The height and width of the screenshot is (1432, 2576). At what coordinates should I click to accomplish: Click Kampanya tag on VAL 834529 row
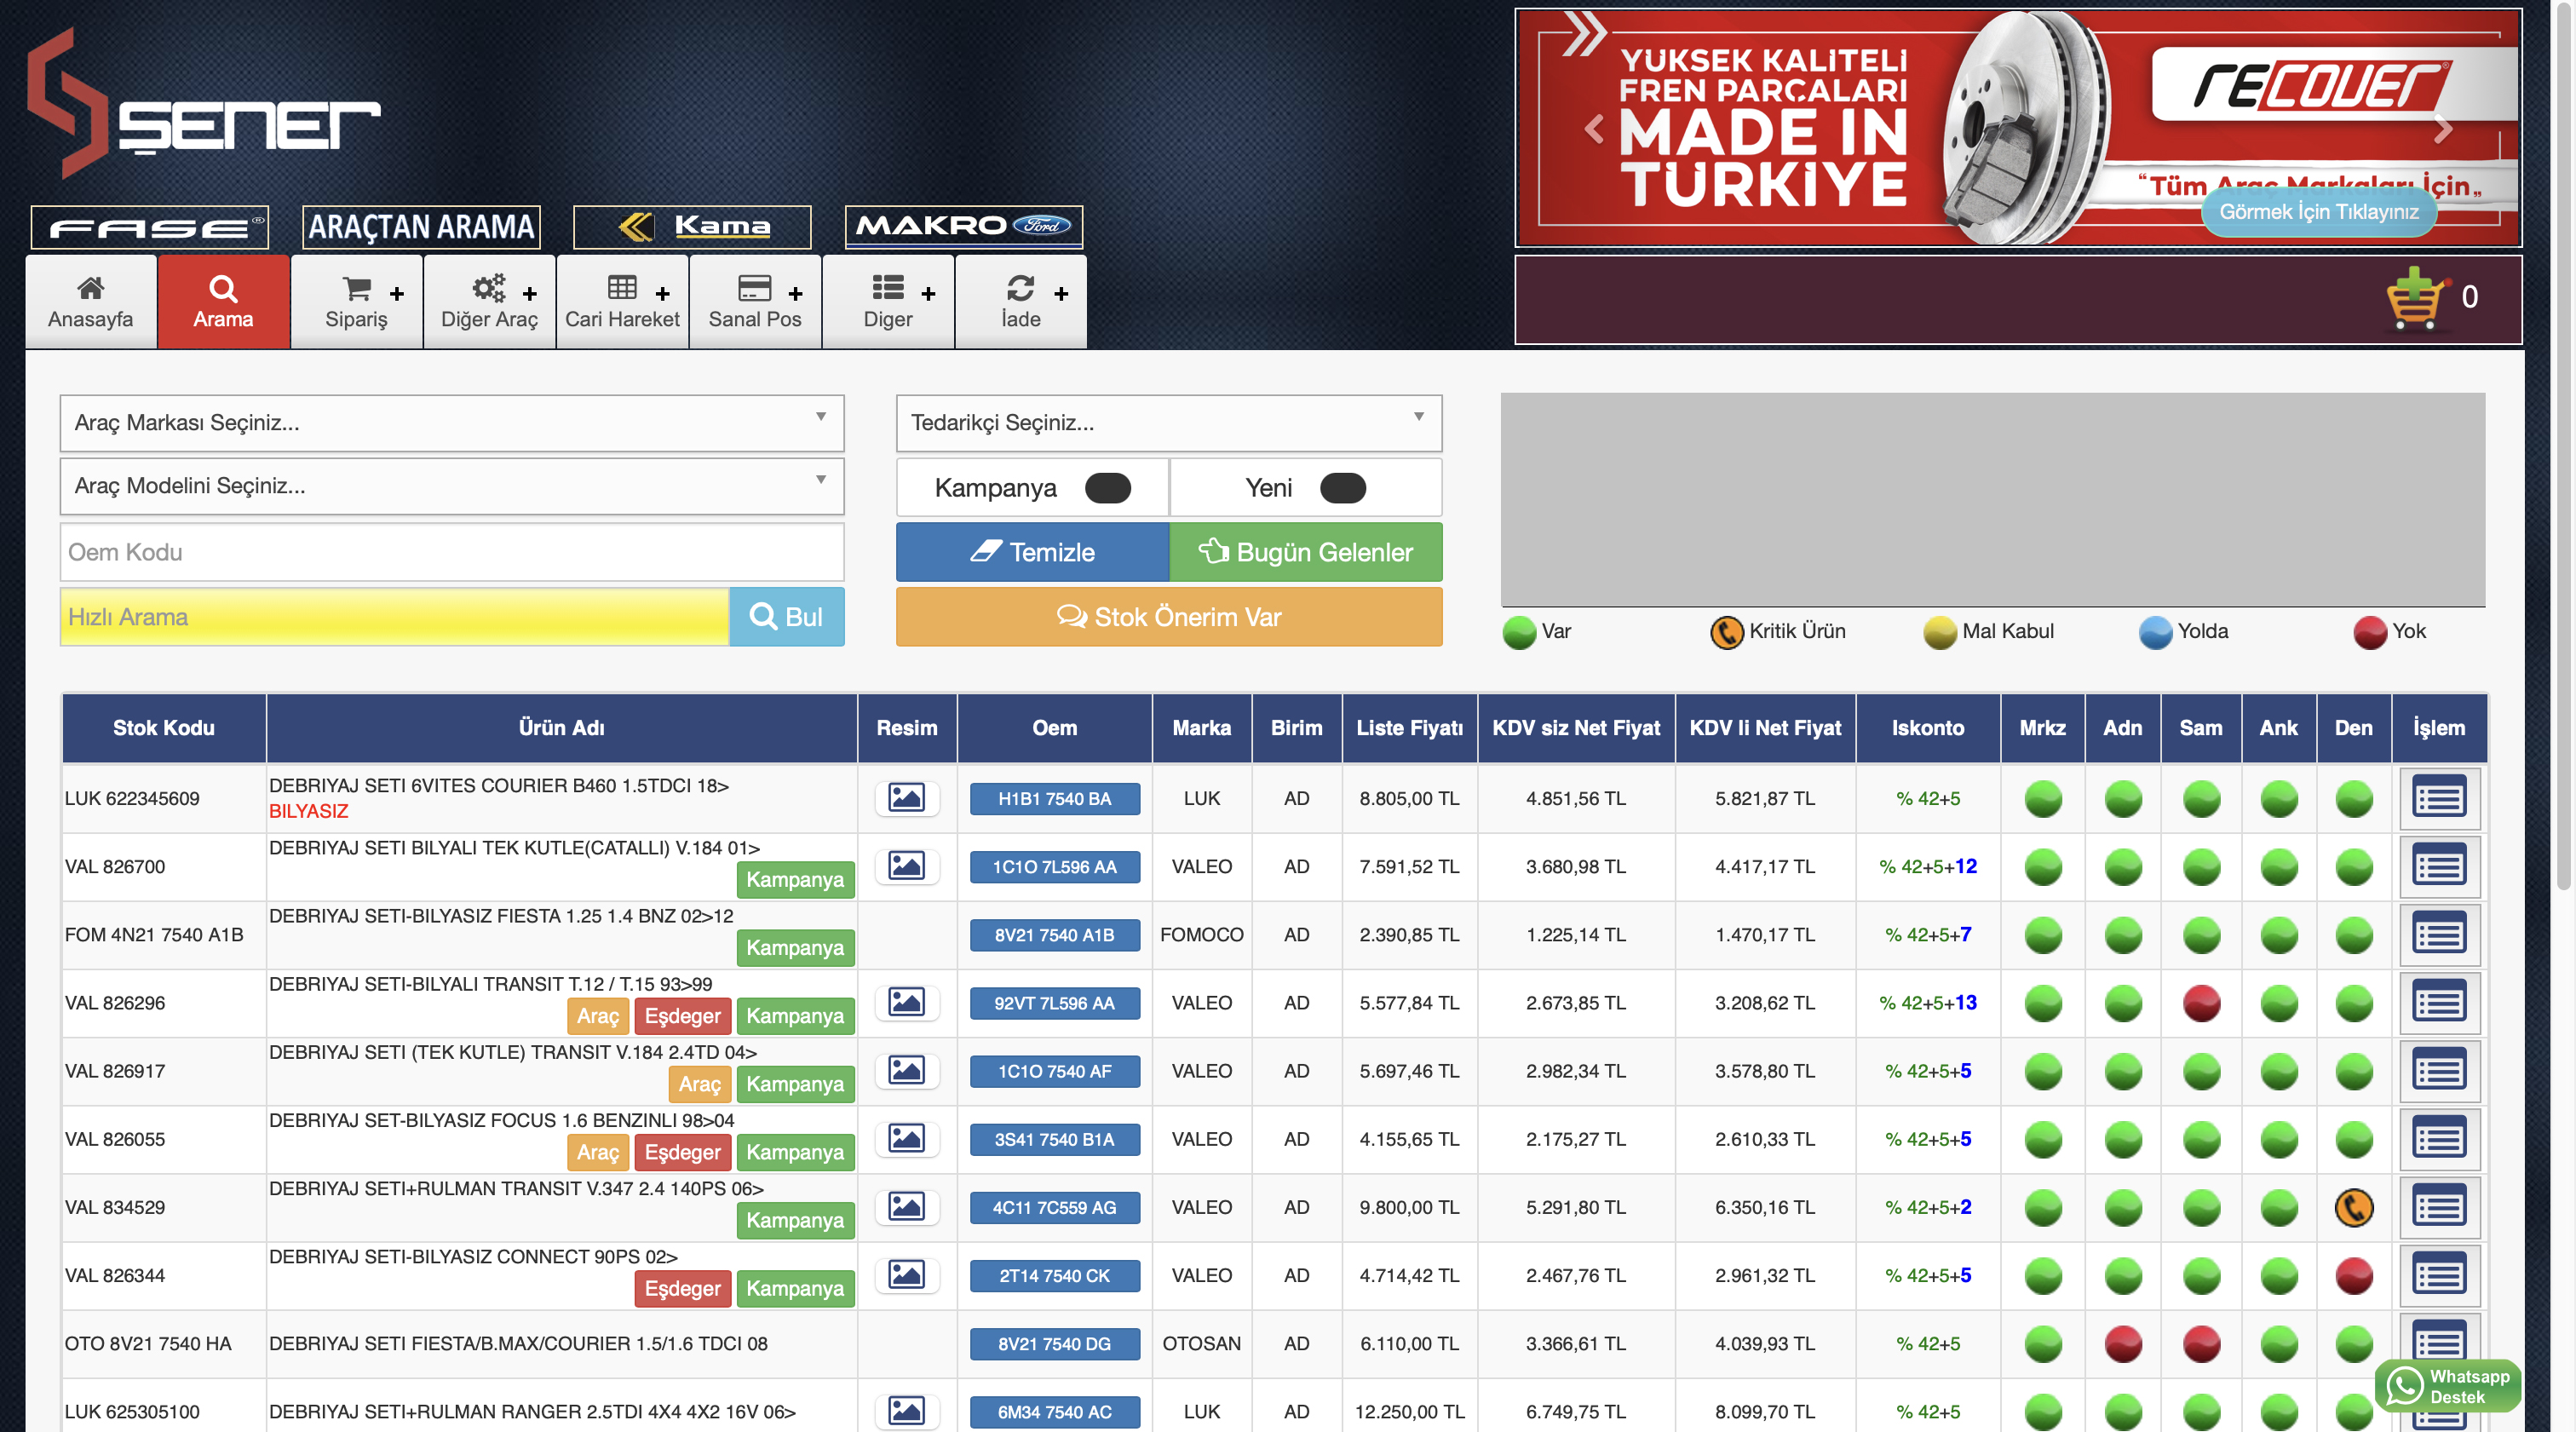click(795, 1220)
